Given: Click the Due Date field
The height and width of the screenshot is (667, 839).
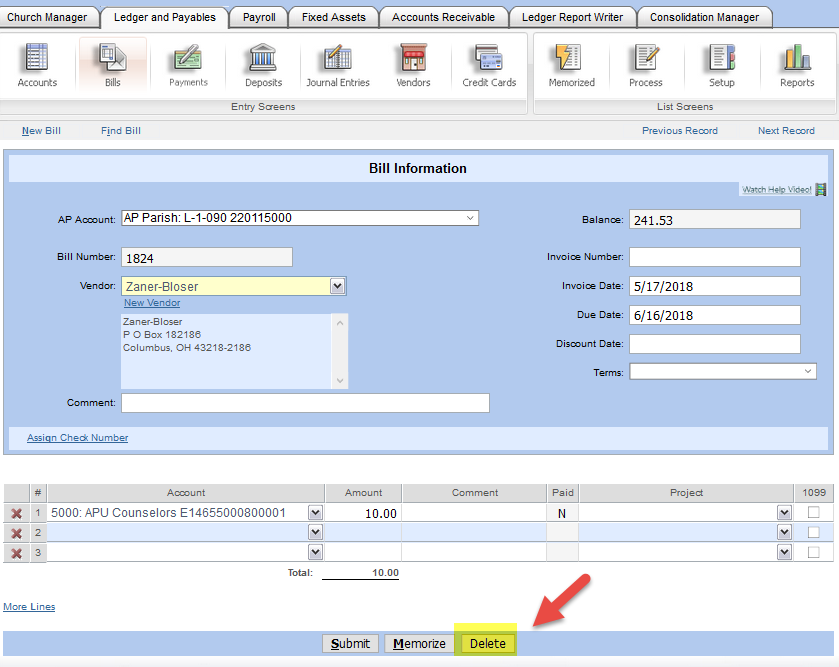Looking at the screenshot, I should 715,315.
